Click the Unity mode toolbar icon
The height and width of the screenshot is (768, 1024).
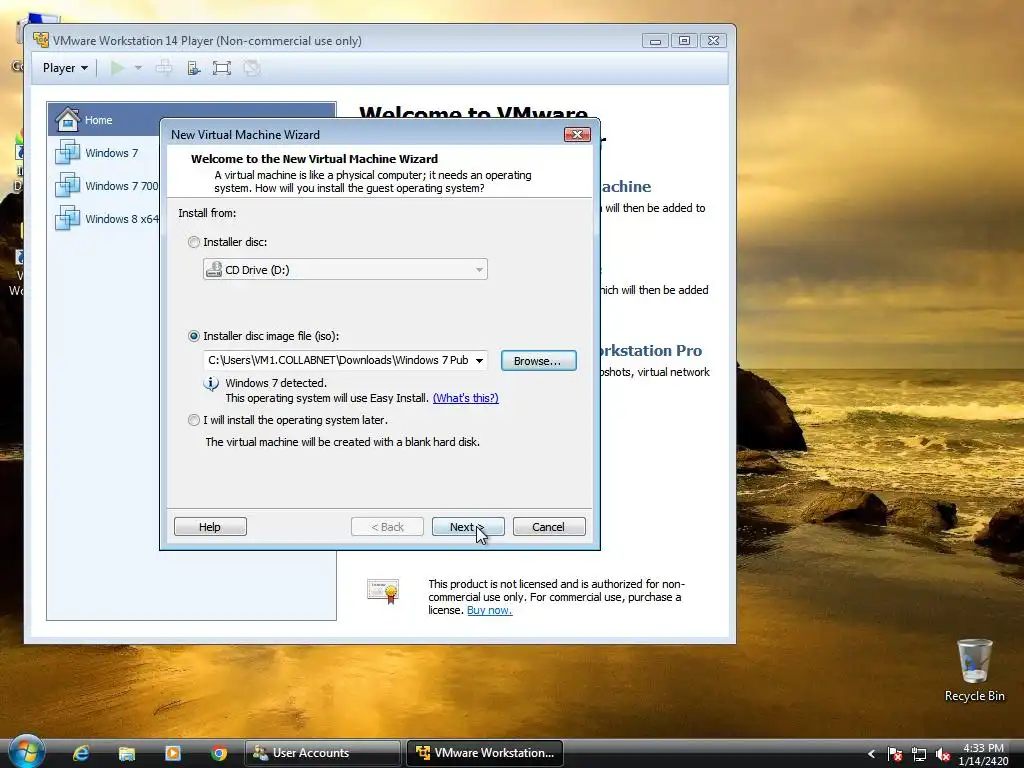(x=251, y=68)
